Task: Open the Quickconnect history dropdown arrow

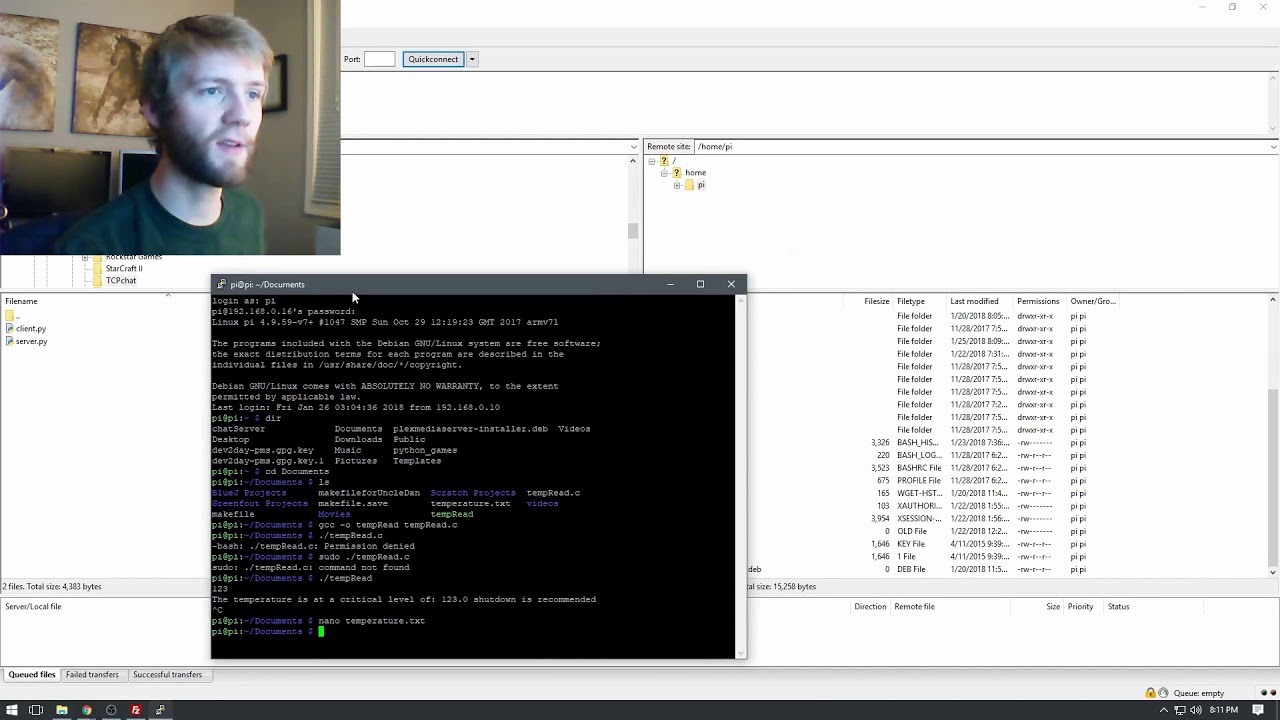Action: click(x=472, y=59)
